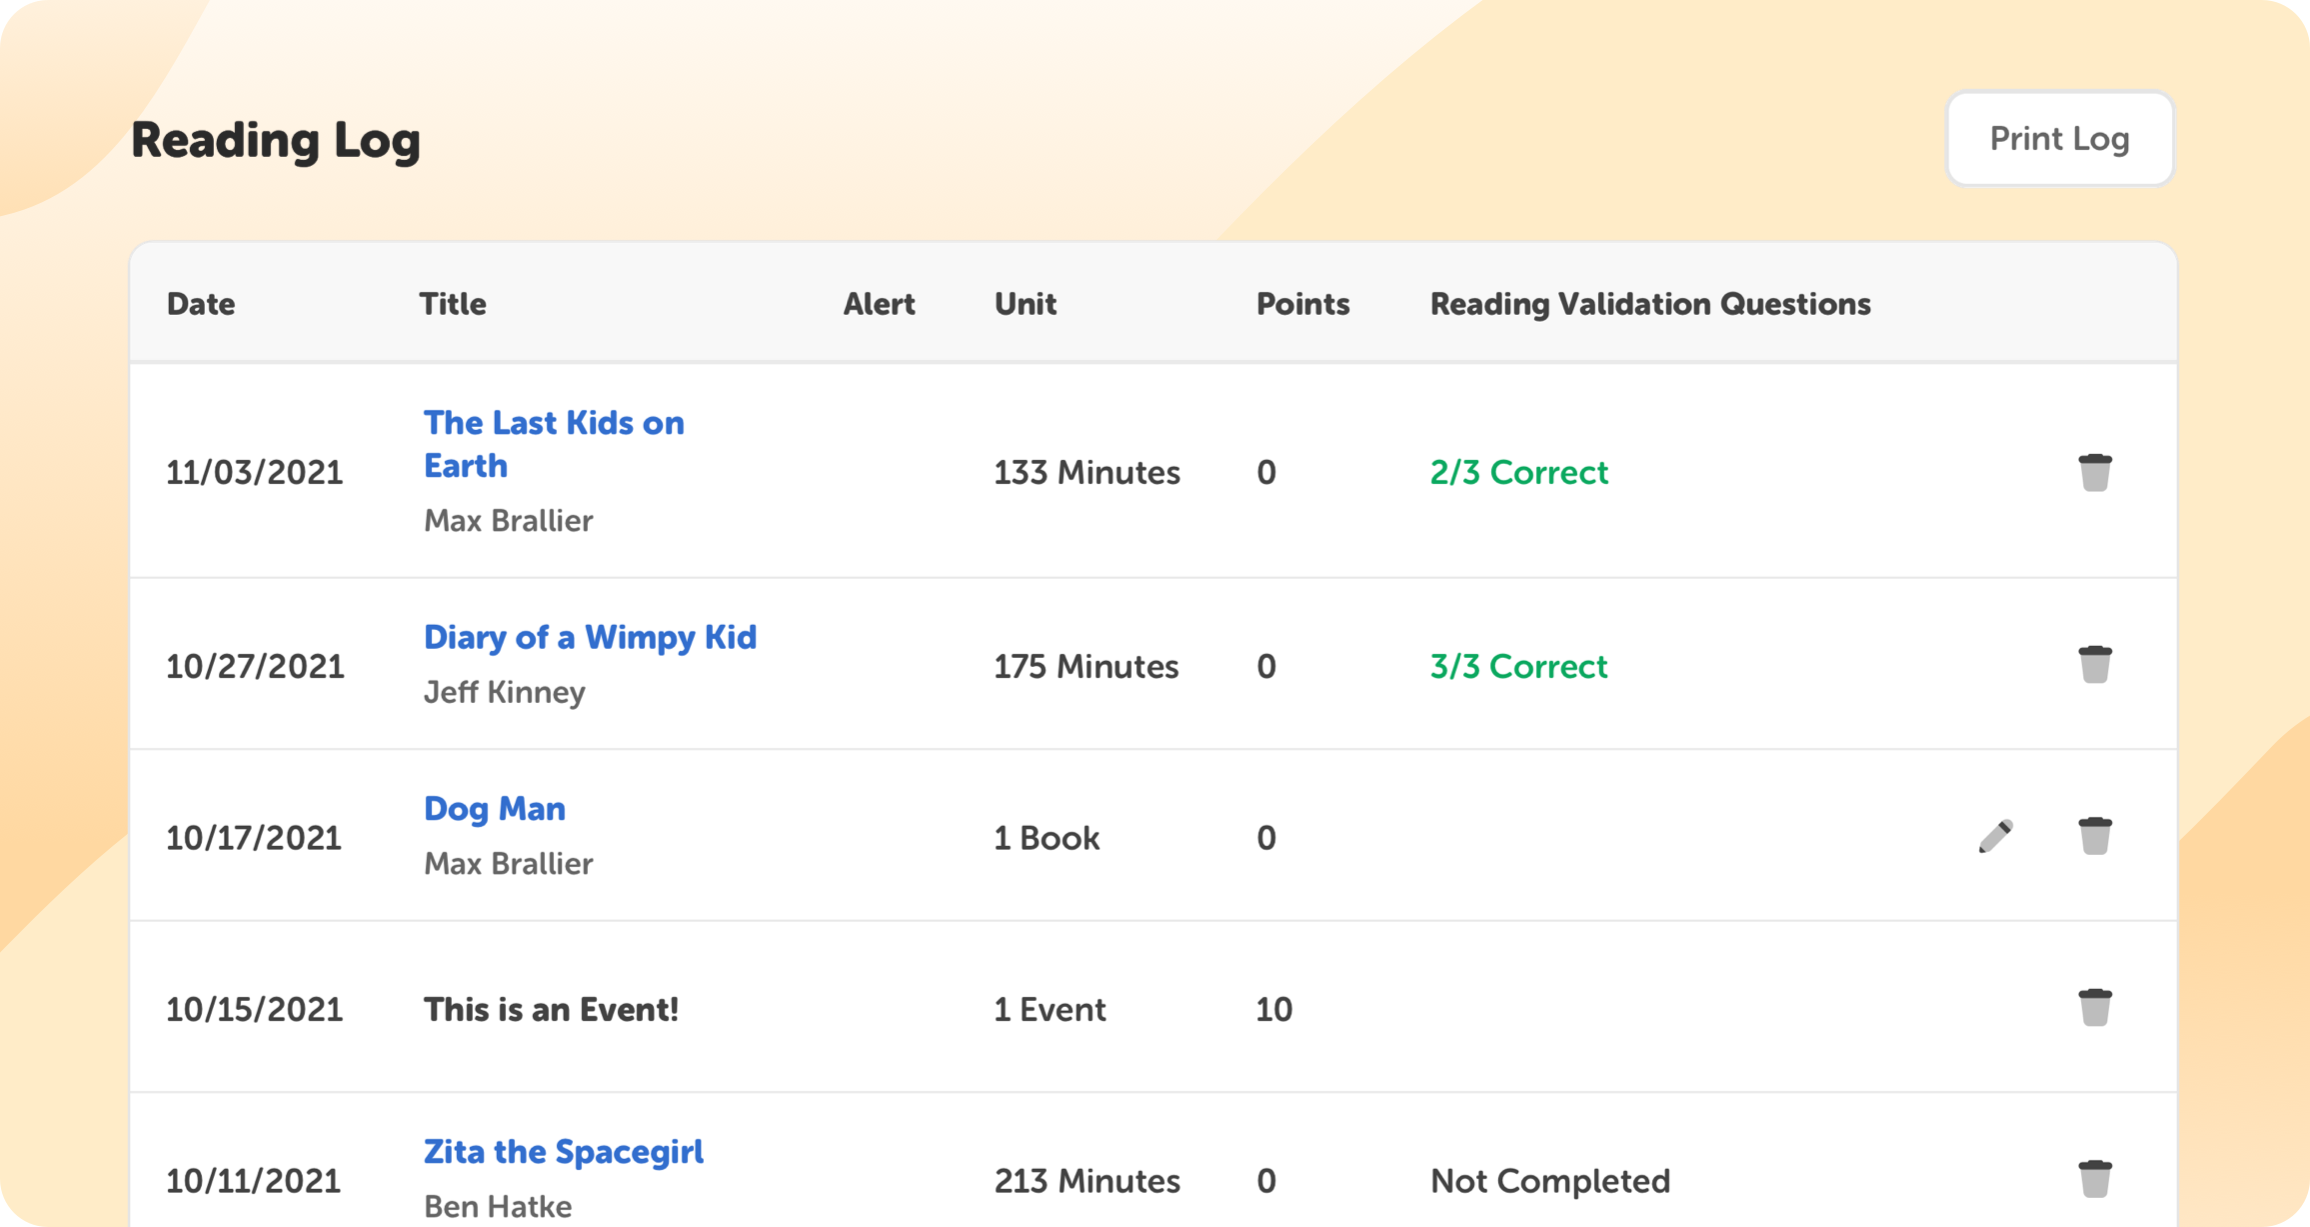The width and height of the screenshot is (2310, 1227).
Task: Open the Diary of a Wimpy Kid link
Action: (590, 637)
